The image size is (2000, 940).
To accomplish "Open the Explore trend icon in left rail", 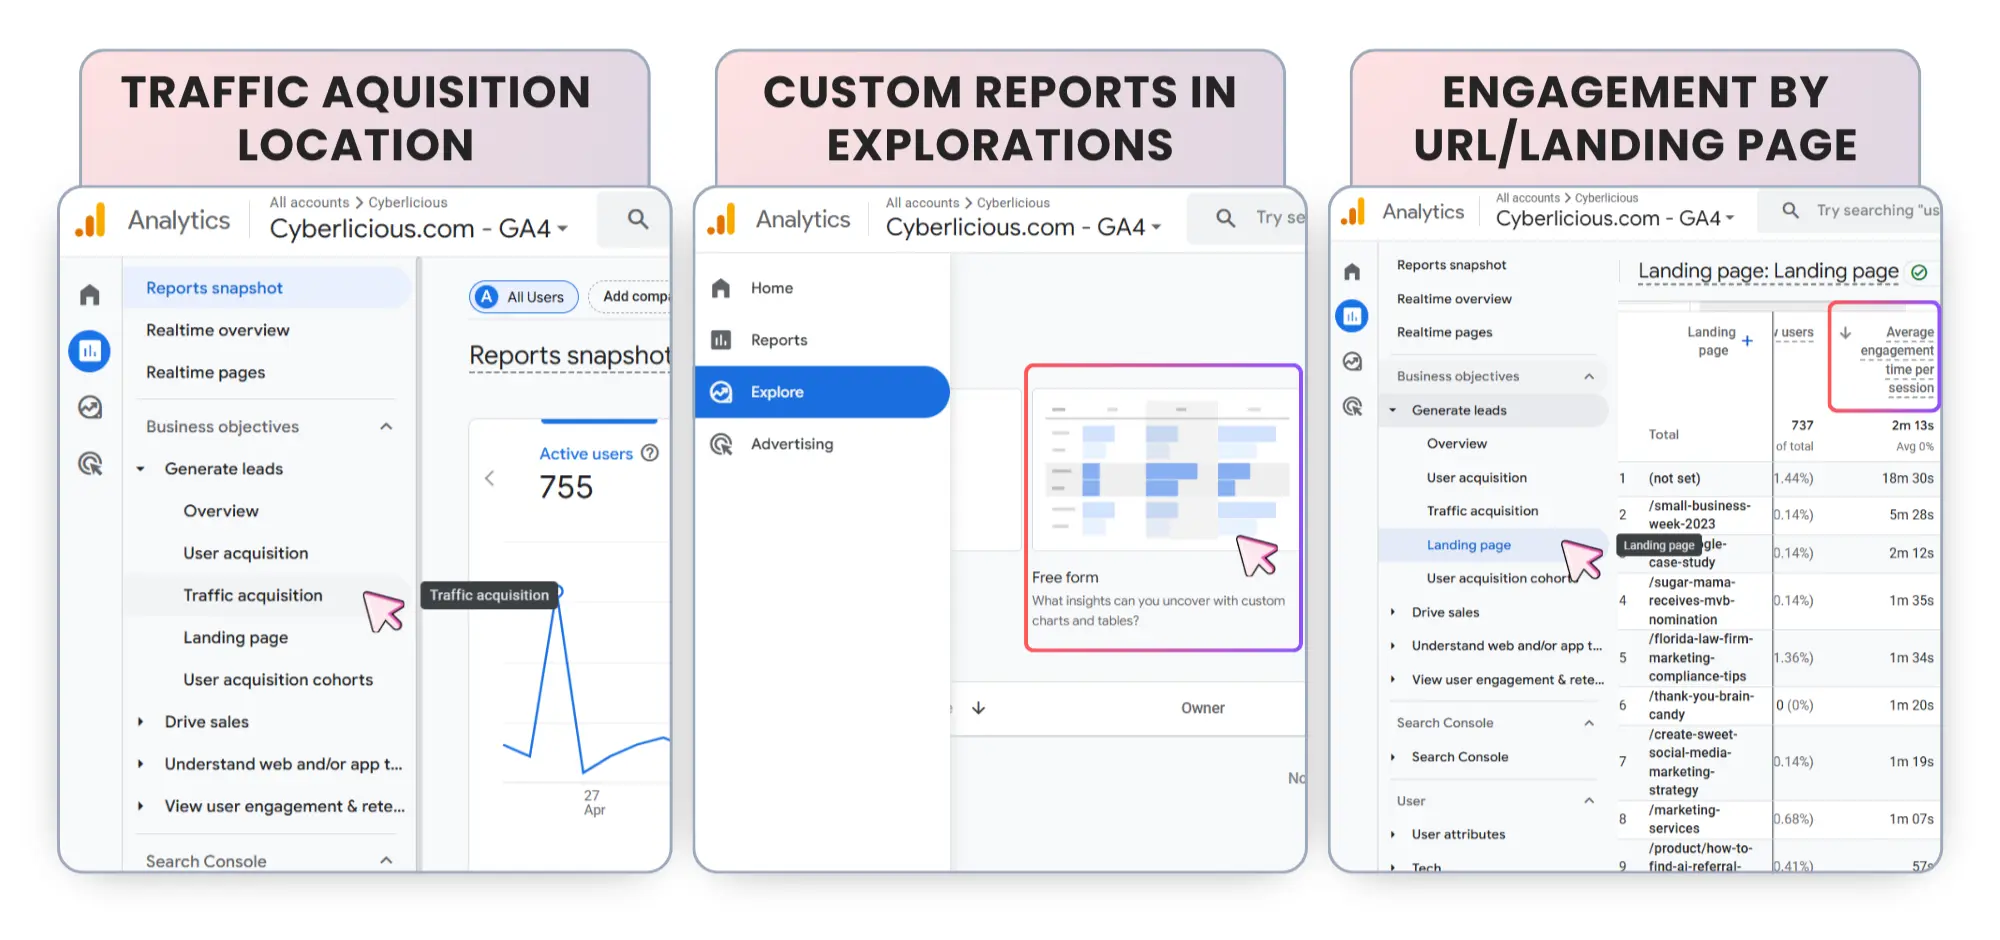I will pyautogui.click(x=90, y=407).
